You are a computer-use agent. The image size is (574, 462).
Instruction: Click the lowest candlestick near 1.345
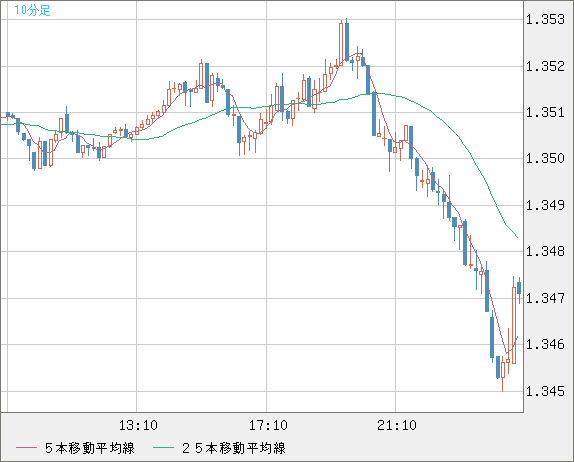503,373
